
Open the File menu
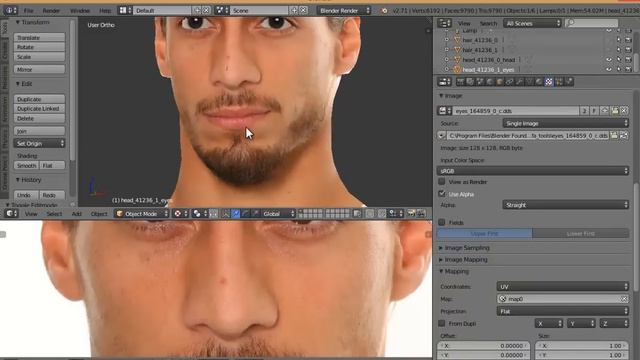(x=28, y=11)
